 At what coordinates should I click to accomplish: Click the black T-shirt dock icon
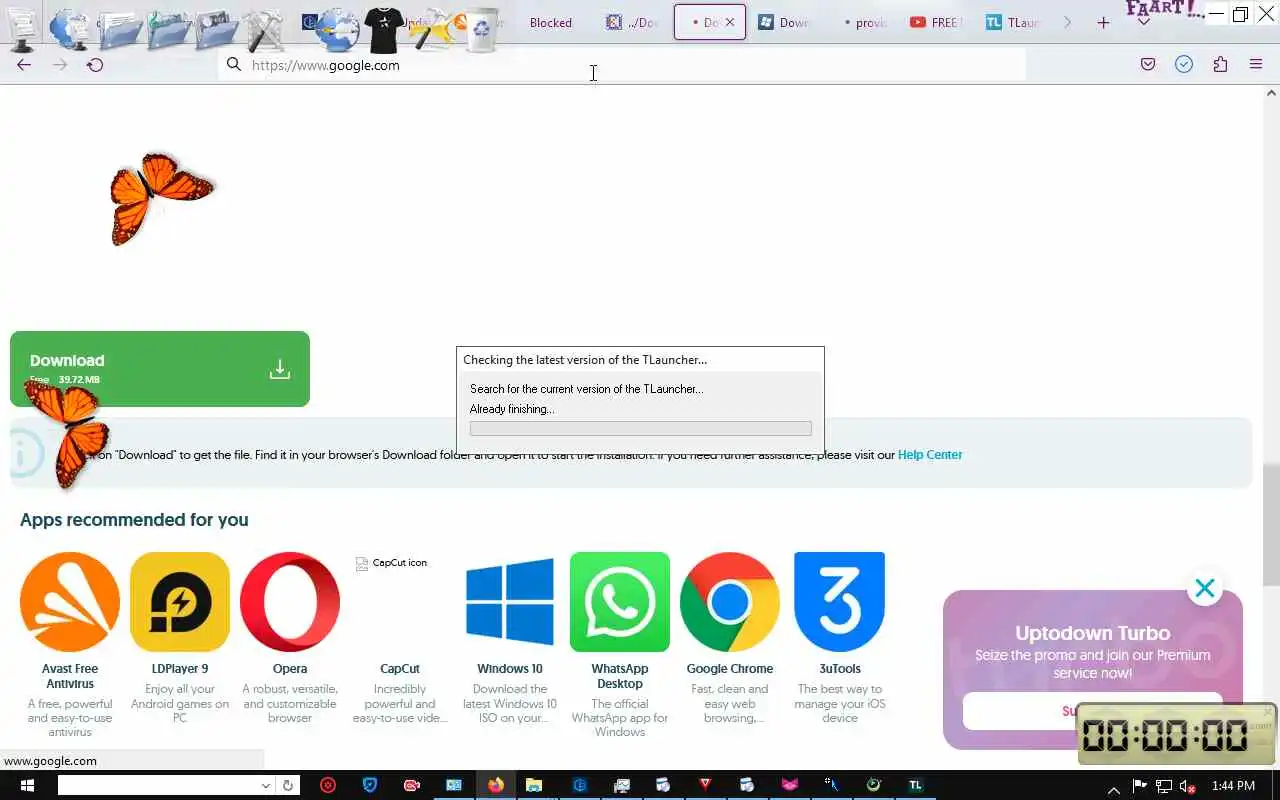tap(385, 30)
